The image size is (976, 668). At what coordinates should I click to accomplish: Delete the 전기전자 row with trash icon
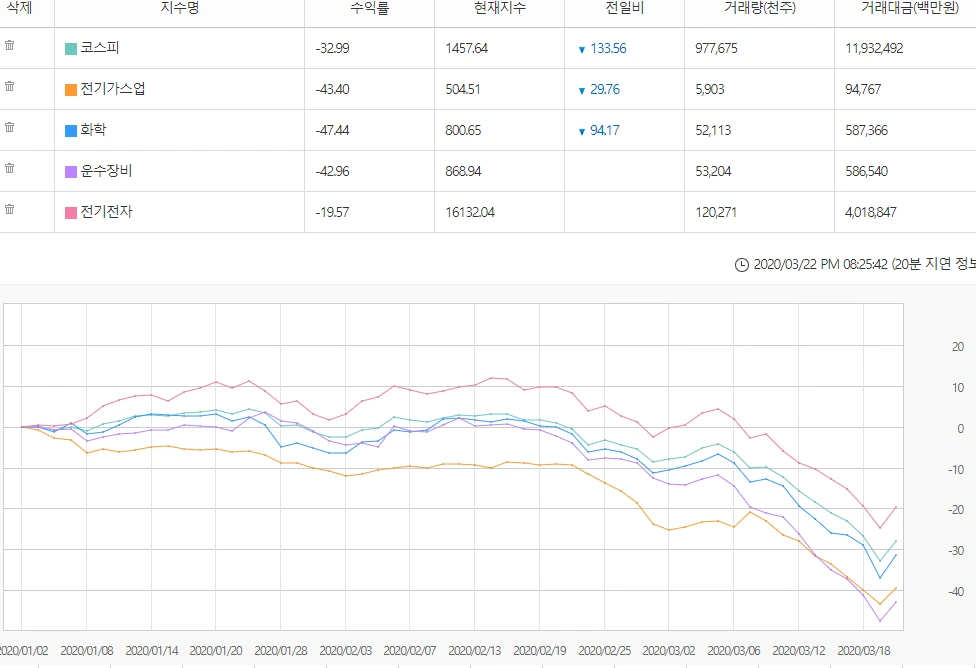9,209
